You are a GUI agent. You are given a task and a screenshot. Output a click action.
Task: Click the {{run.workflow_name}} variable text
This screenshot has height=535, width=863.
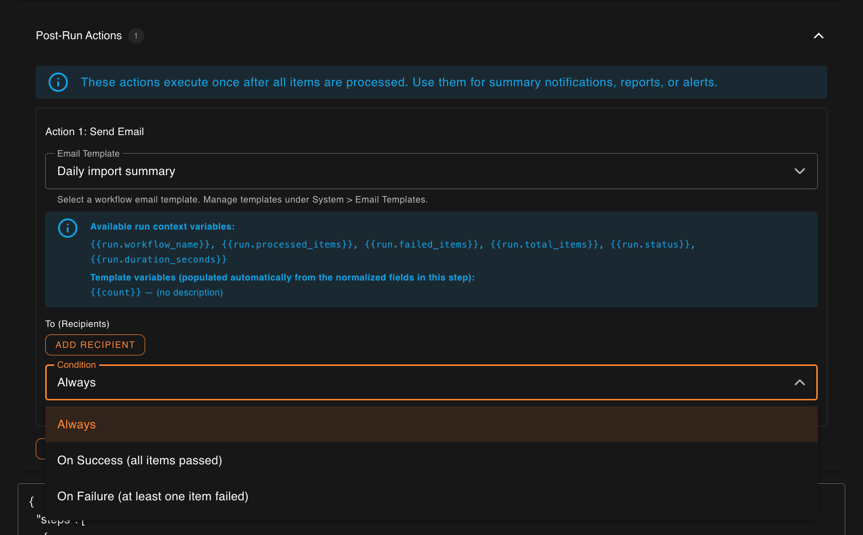151,244
